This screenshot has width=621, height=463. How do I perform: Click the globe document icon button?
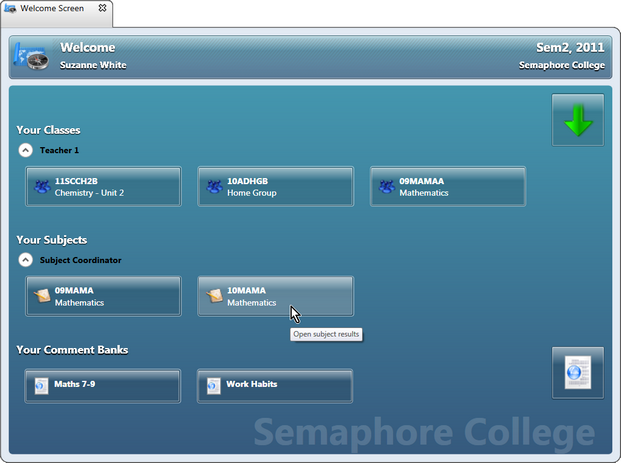(x=578, y=373)
